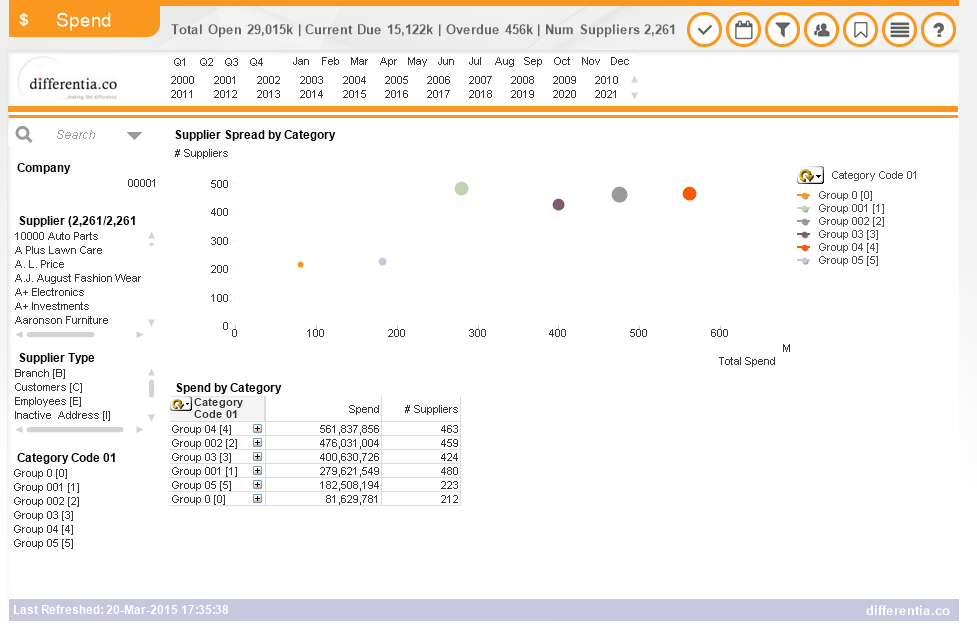Select supplier type Customers [C]
Image resolution: width=977 pixels, height=632 pixels.
[49, 387]
